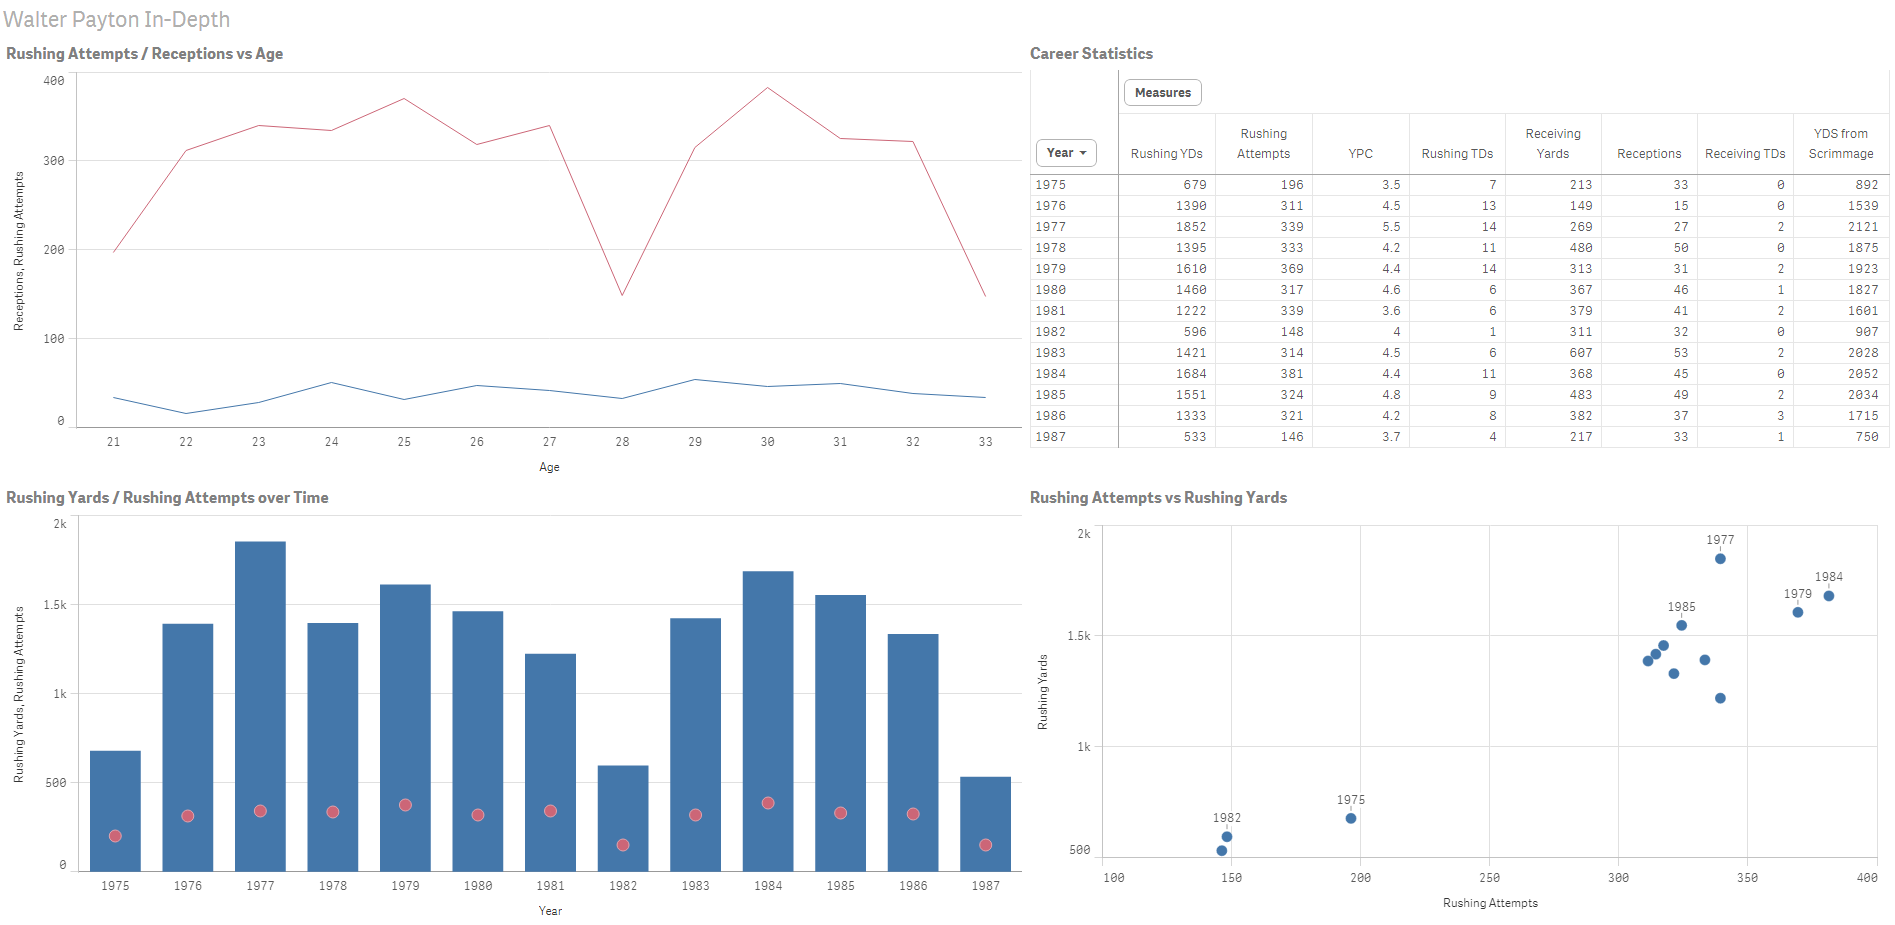Click Rushing Yards / Rushing Attempts over Time title
This screenshot has width=1895, height=925.
coord(167,498)
